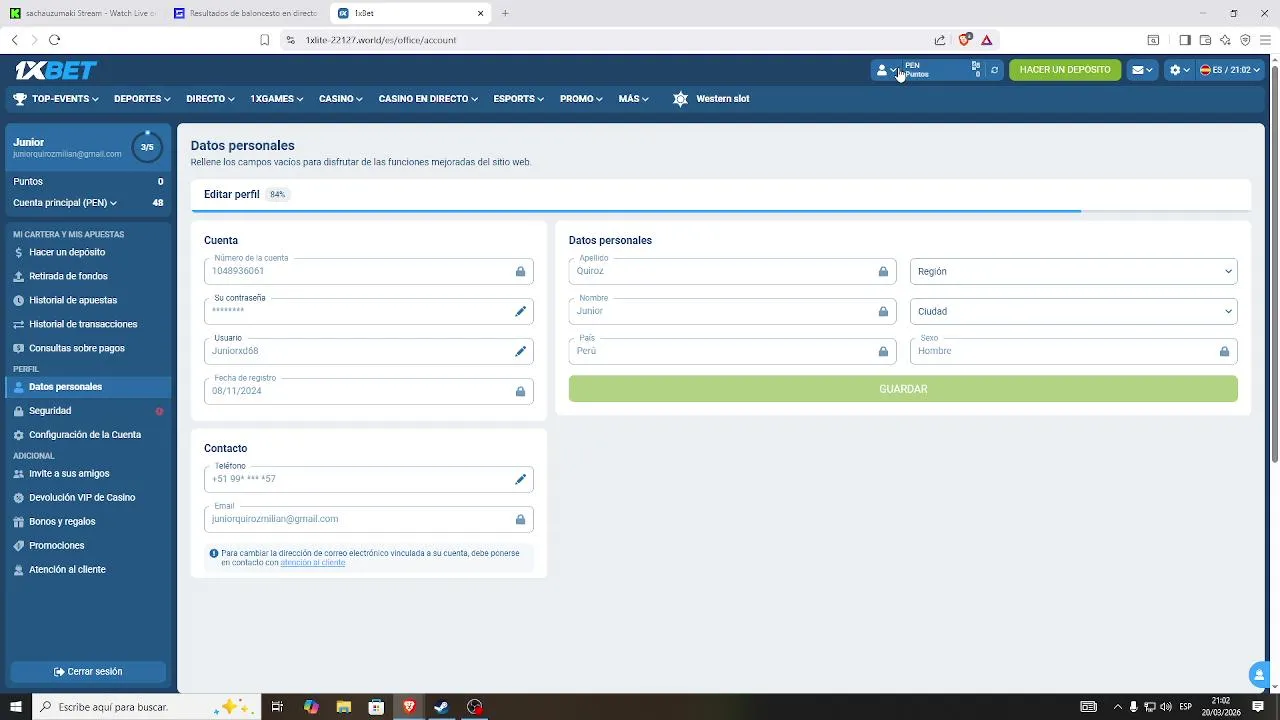
Task: Open File Explorer from the taskbar
Action: tap(344, 707)
